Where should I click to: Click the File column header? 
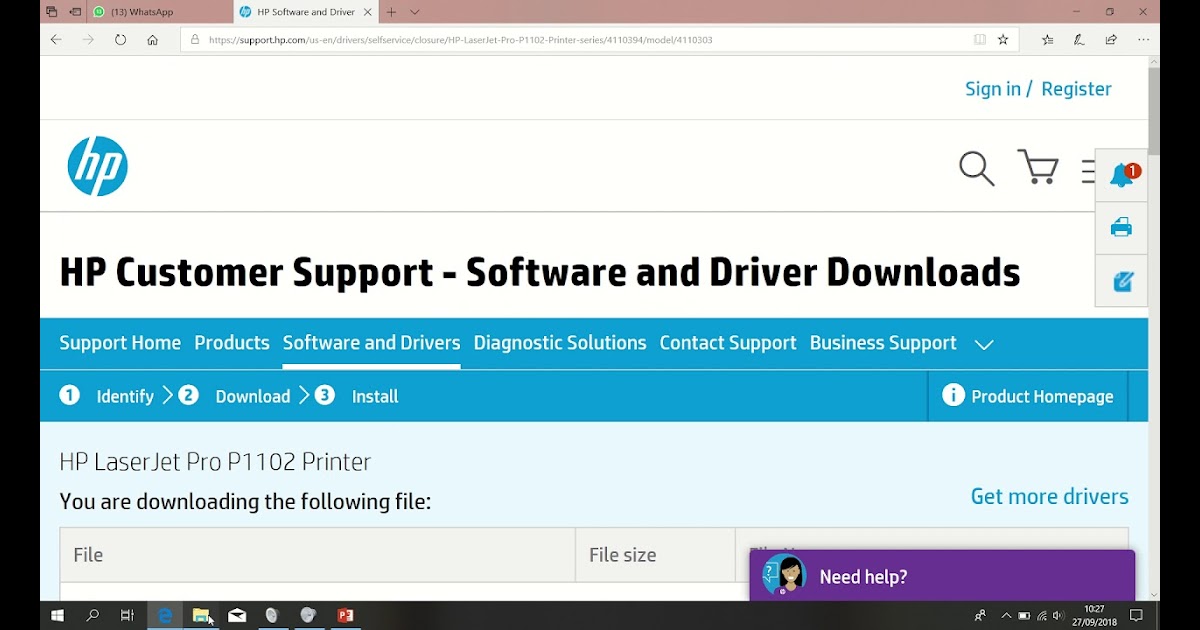[317, 555]
